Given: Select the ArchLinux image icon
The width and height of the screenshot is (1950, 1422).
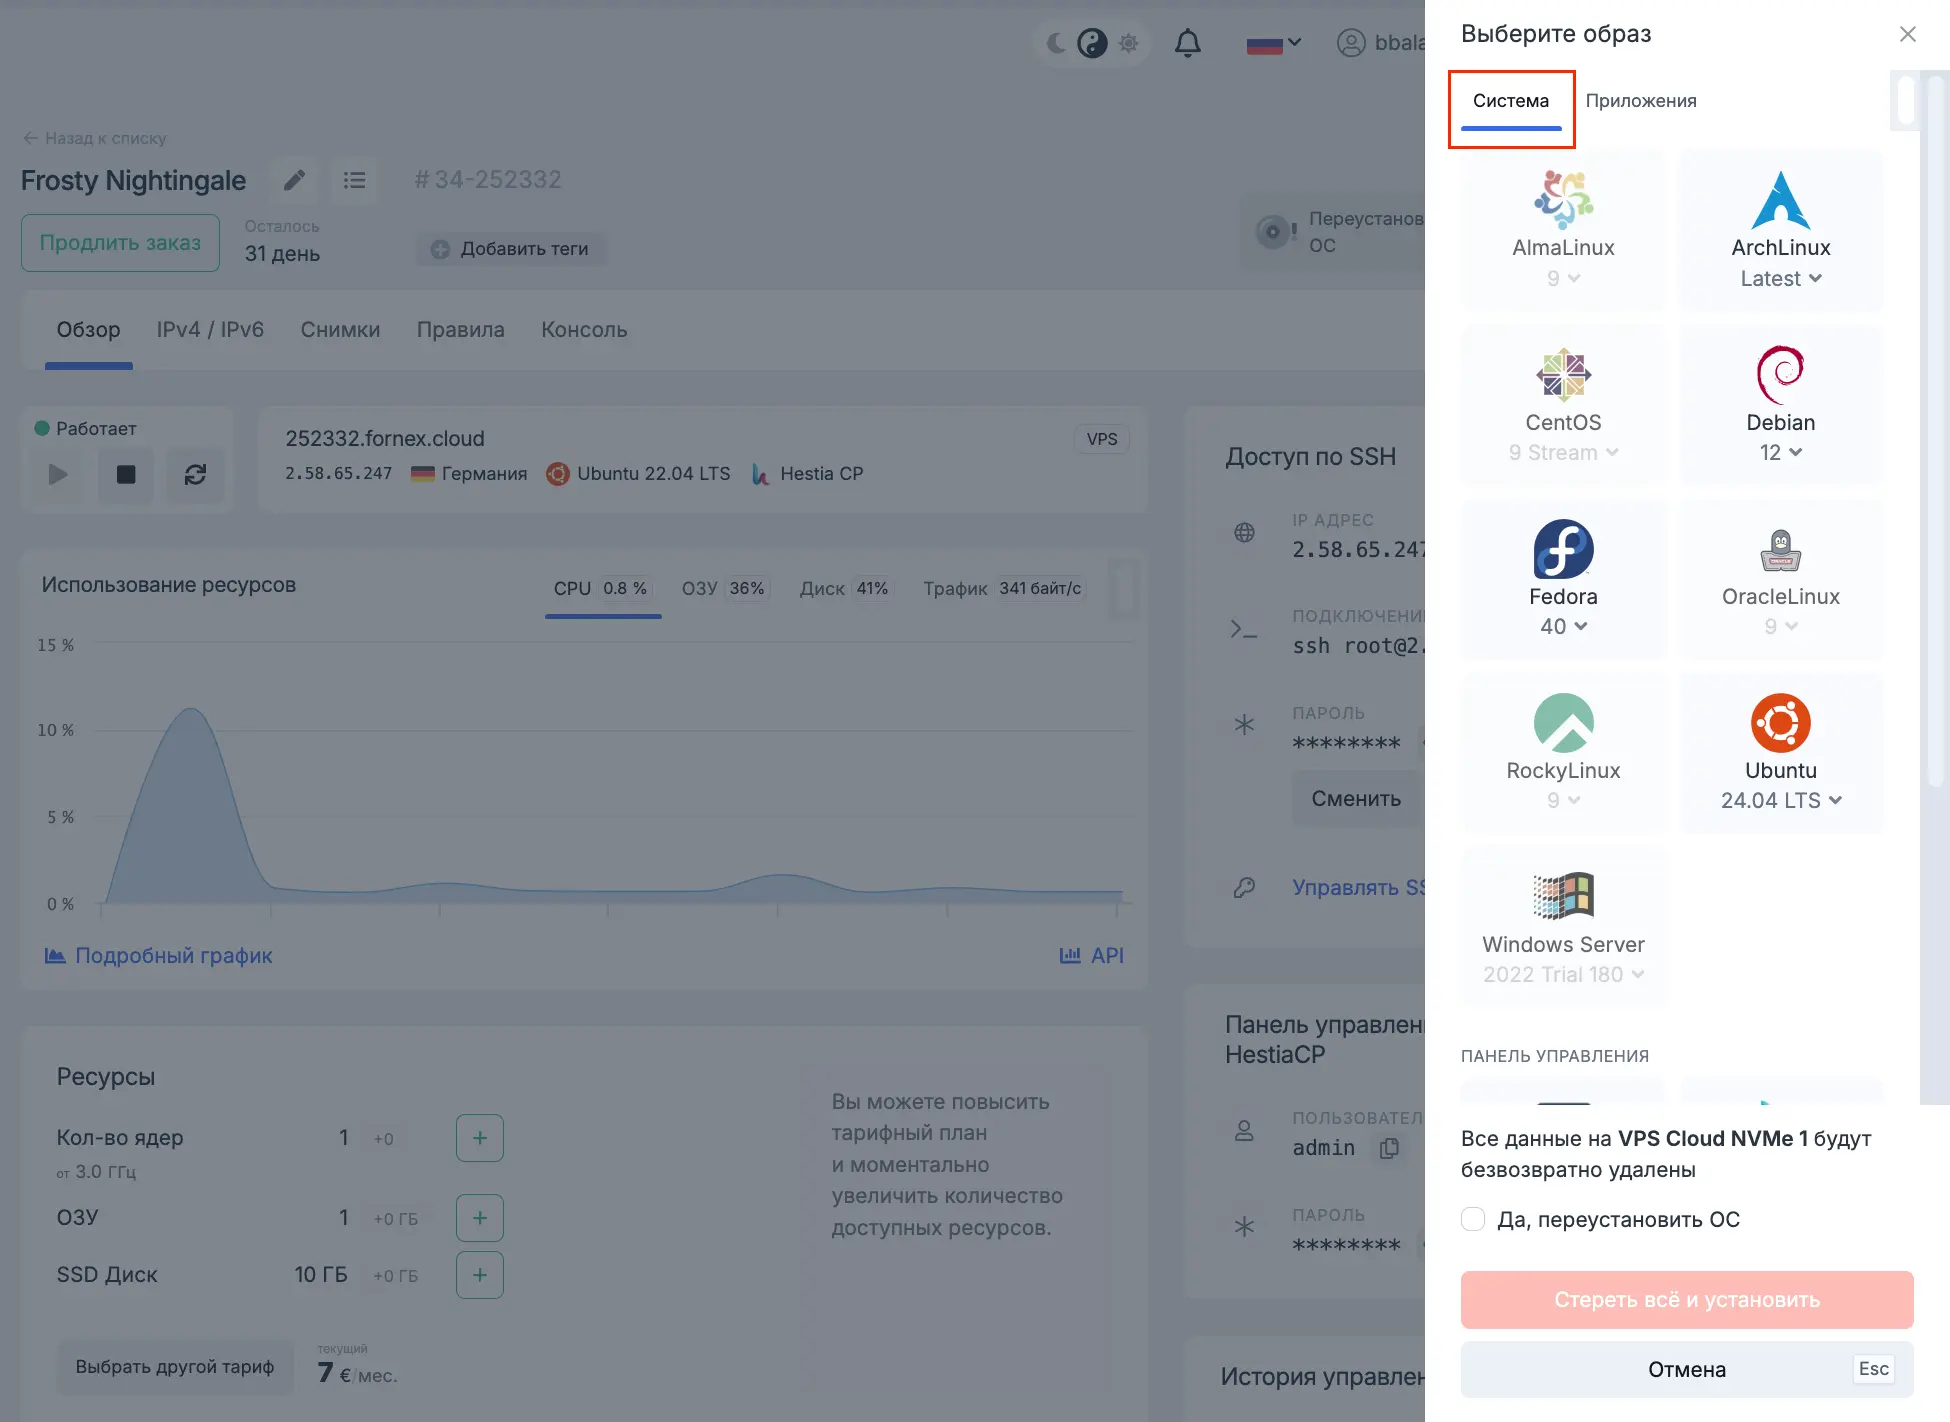Looking at the screenshot, I should point(1781,199).
